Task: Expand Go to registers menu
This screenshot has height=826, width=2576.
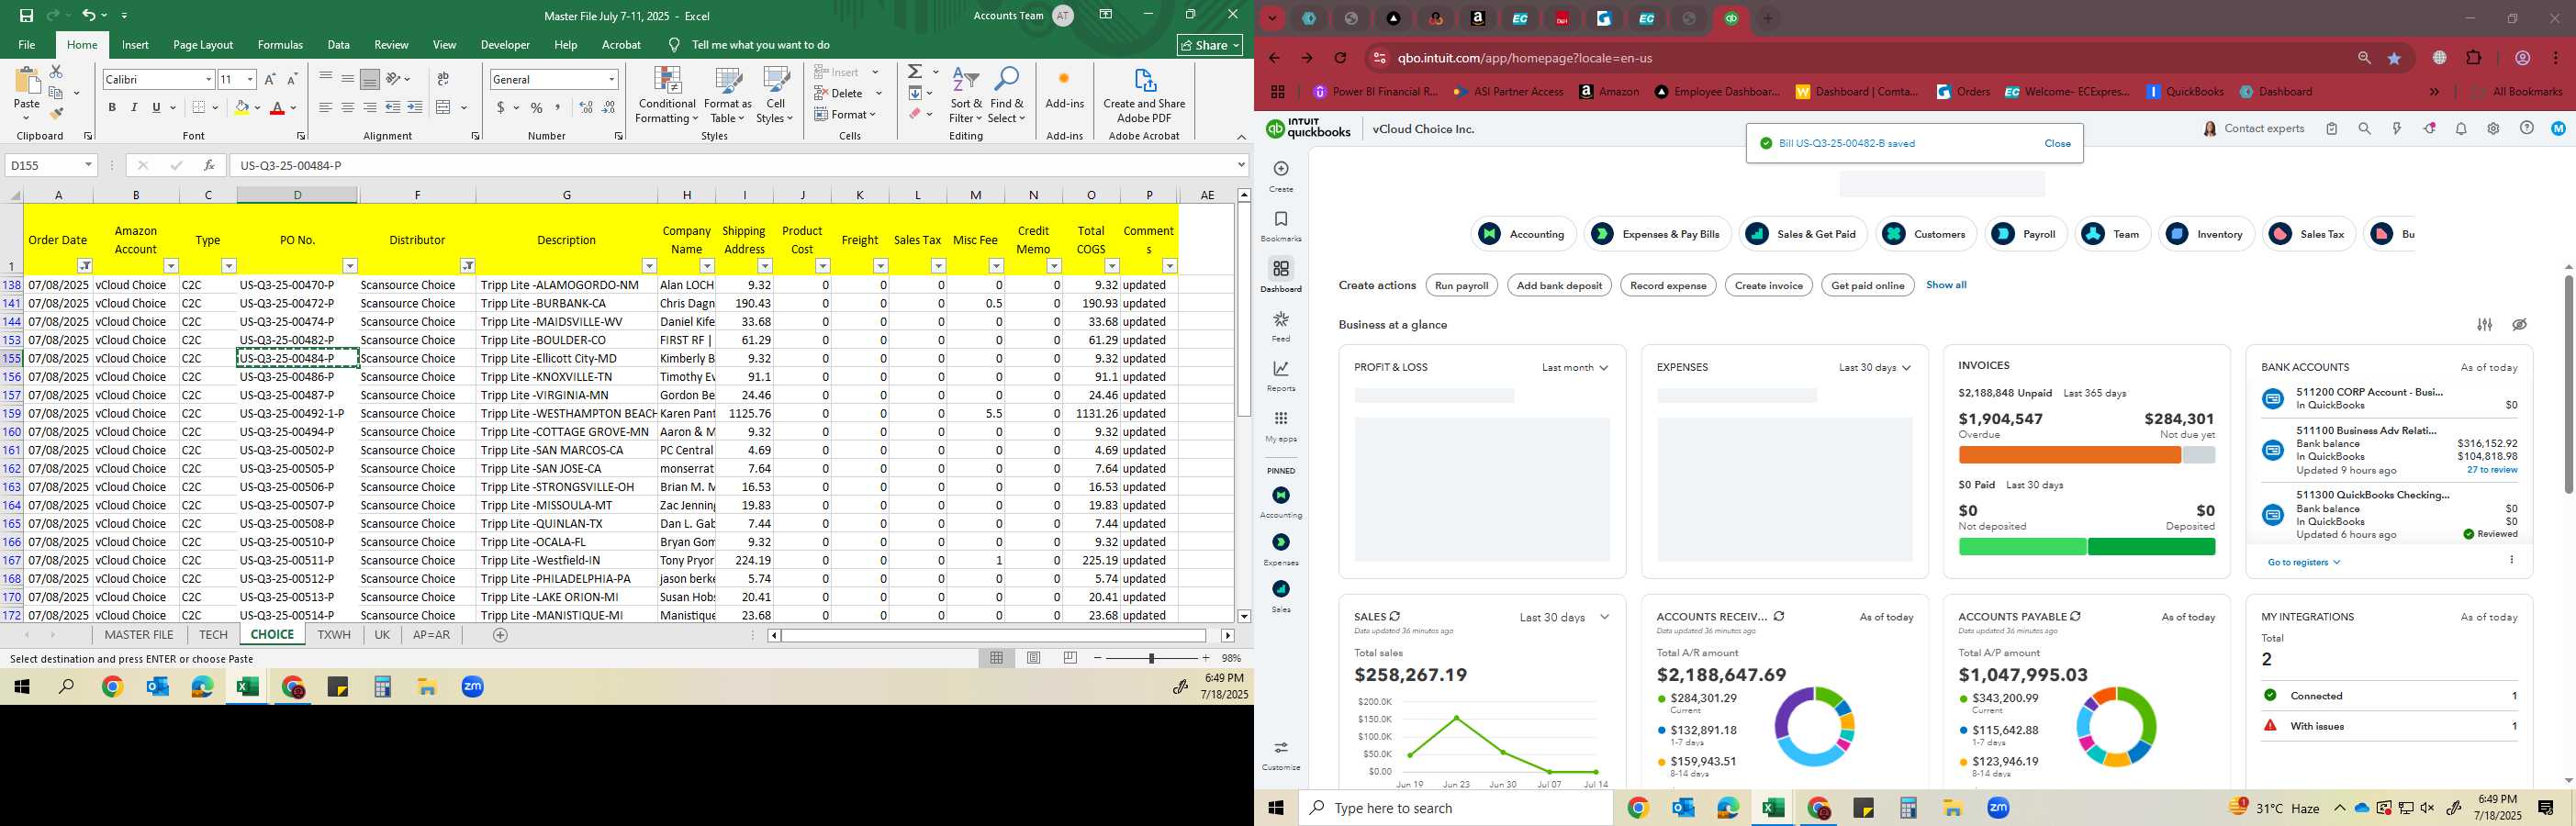Action: click(2304, 563)
